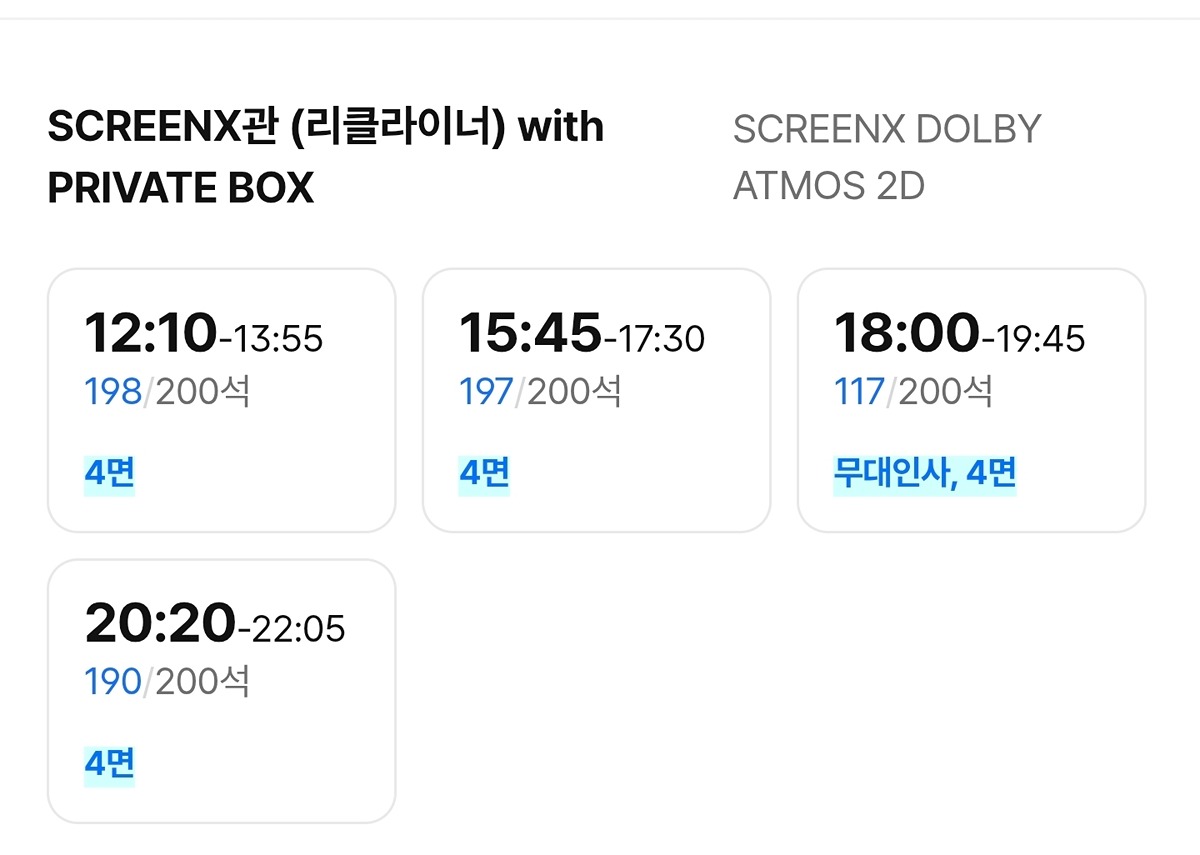Click the 4면 tag under 20:20

tap(109, 764)
